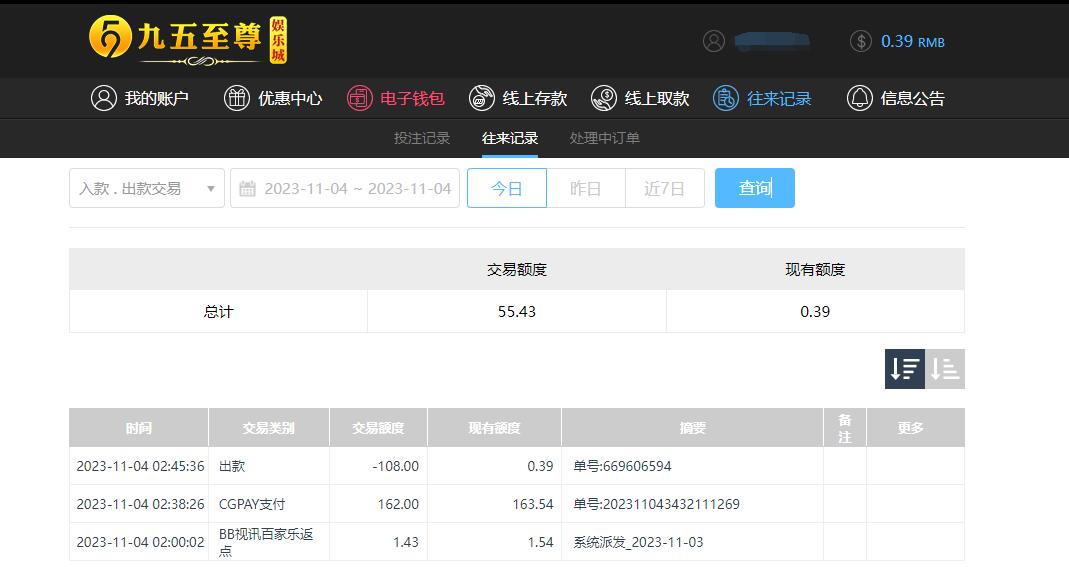
Task: Click the 备注 column header
Action: coord(845,428)
